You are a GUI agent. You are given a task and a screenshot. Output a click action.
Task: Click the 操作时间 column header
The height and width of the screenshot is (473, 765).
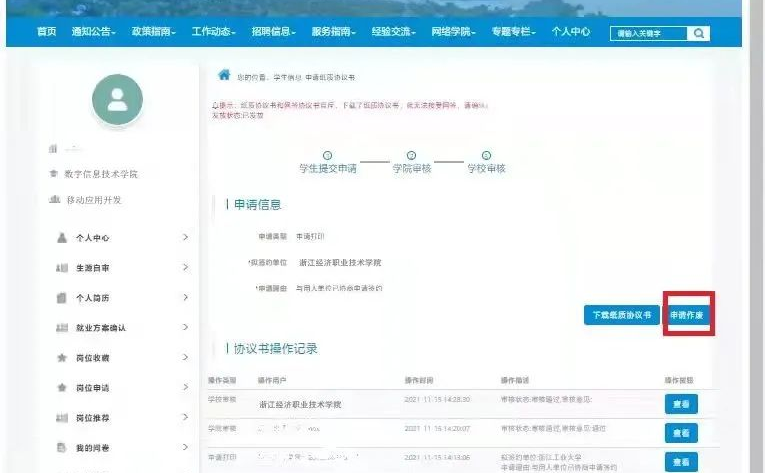(x=419, y=380)
